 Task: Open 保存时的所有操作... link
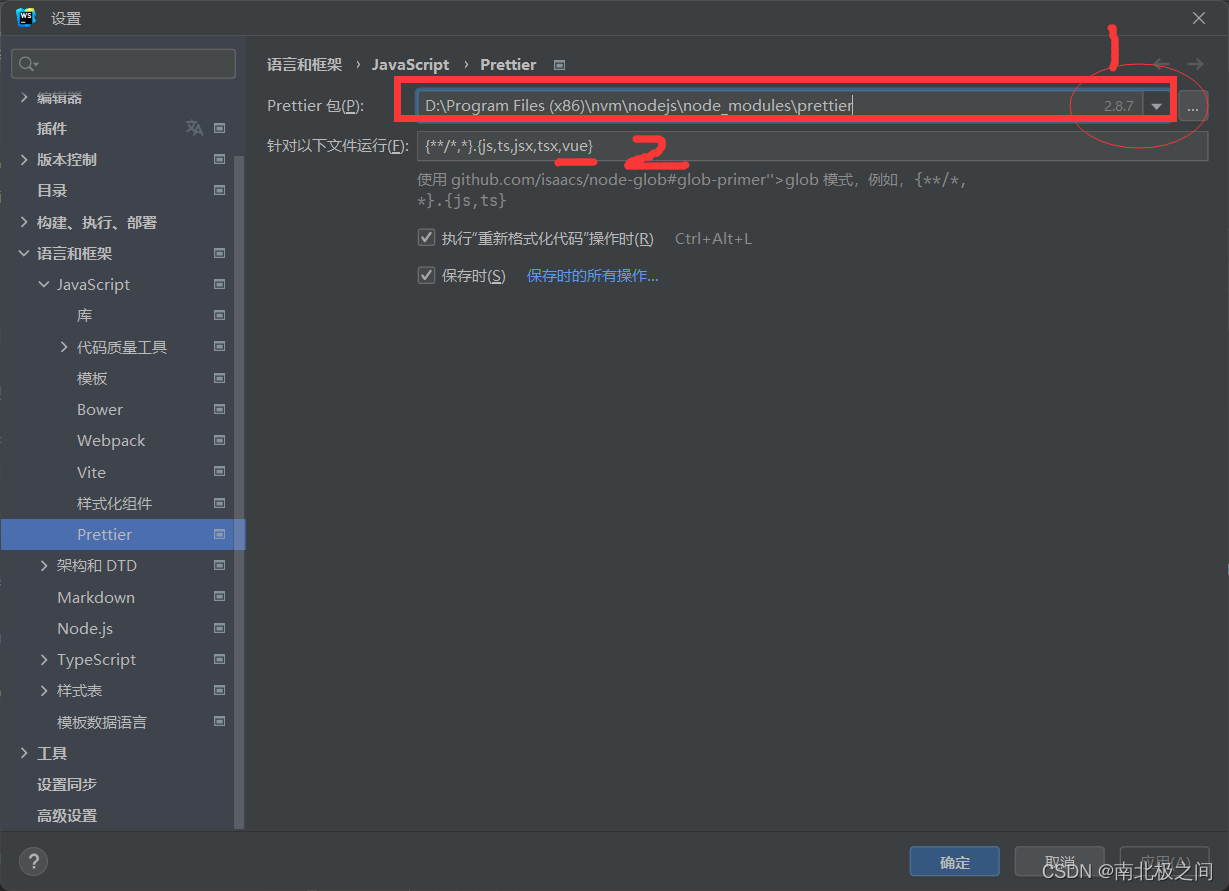pos(593,275)
